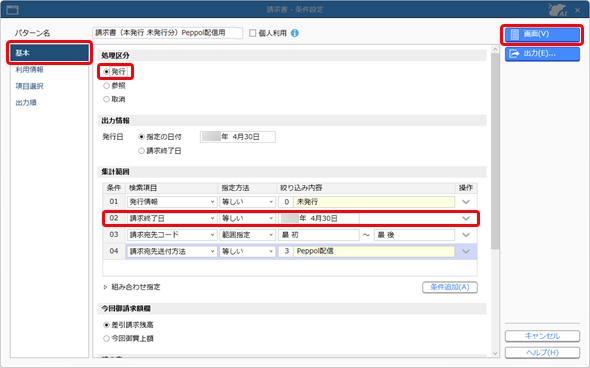
Task: Select the 取消 radio option
Action: [x=106, y=99]
